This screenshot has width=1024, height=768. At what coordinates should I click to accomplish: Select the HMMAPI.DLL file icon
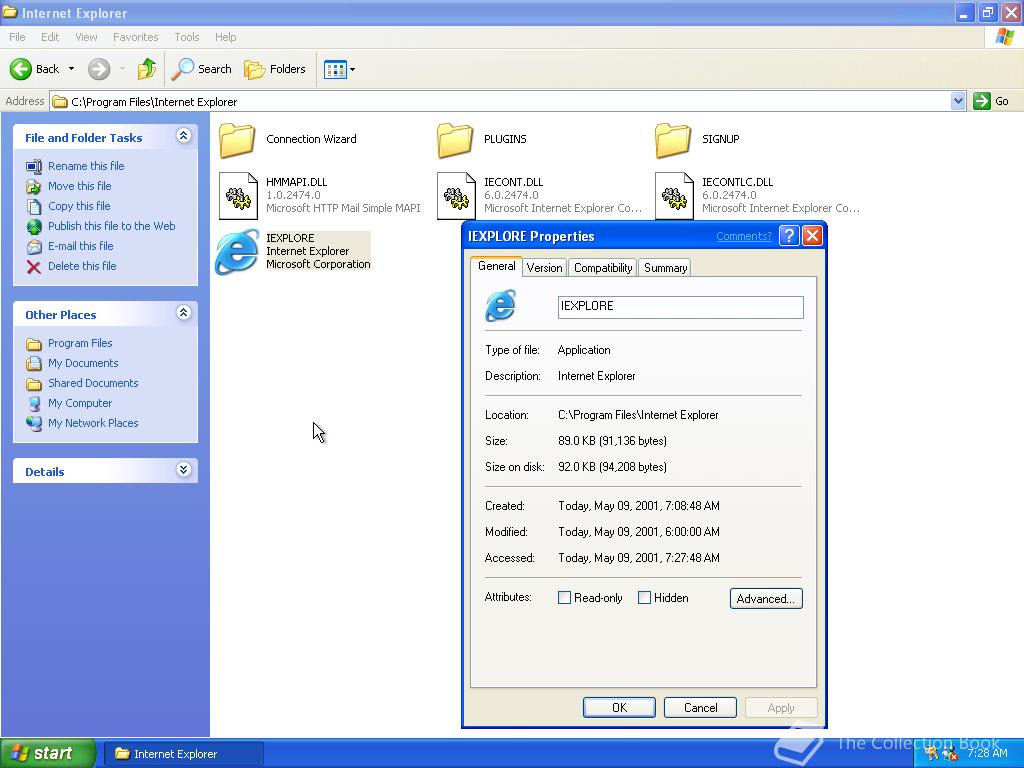click(x=238, y=196)
